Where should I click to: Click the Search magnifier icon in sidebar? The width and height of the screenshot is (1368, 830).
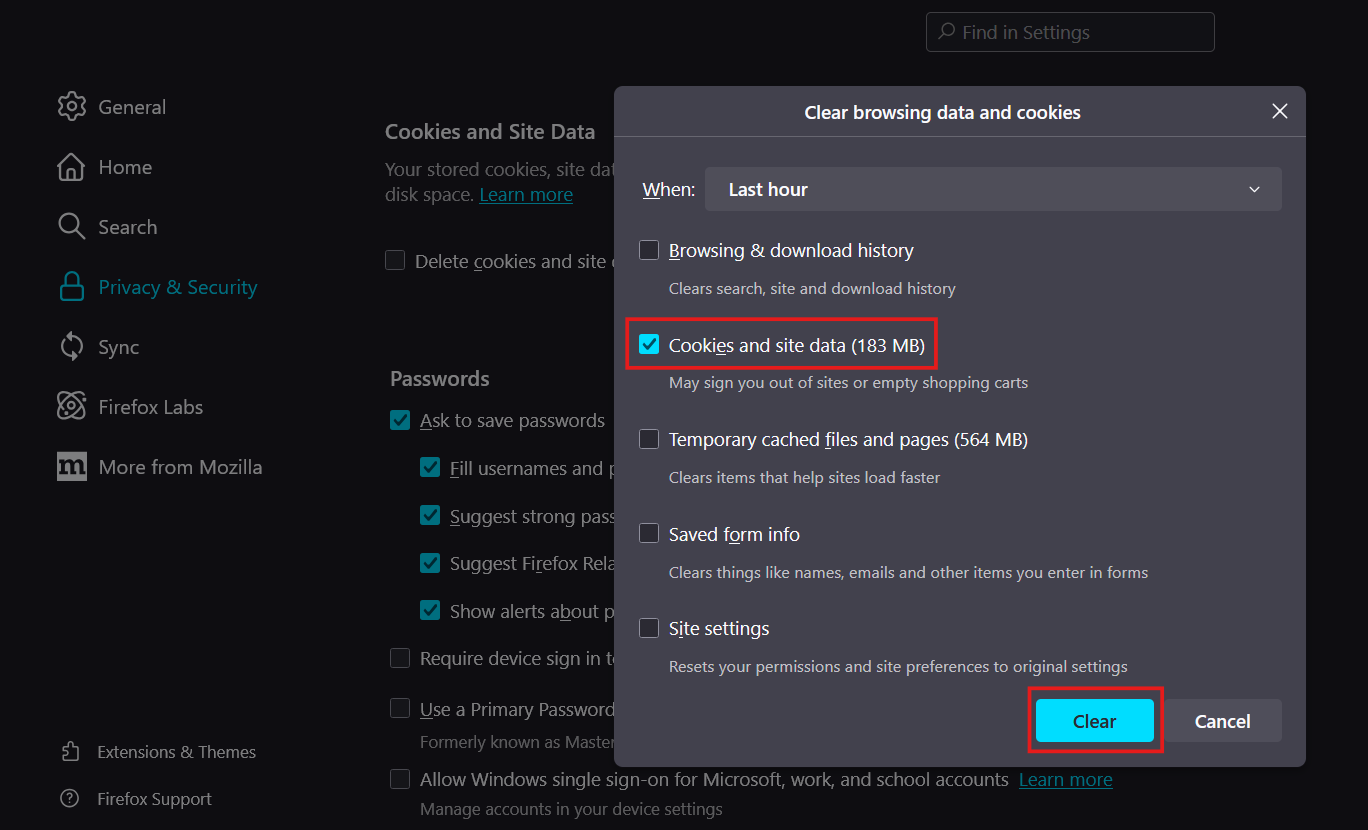click(71, 227)
